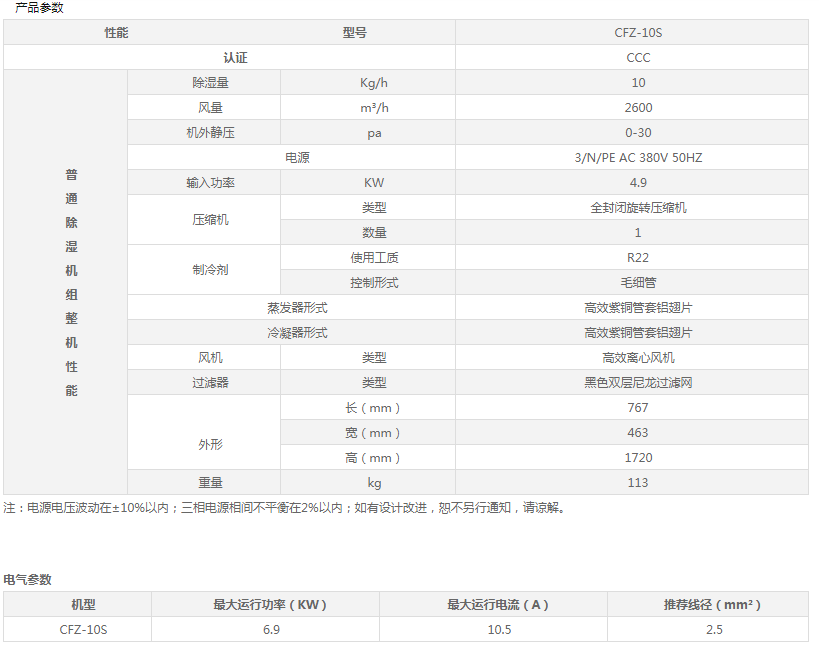Click the 10.5 maximum current value
Screen dimensions: 819x665
click(498, 630)
